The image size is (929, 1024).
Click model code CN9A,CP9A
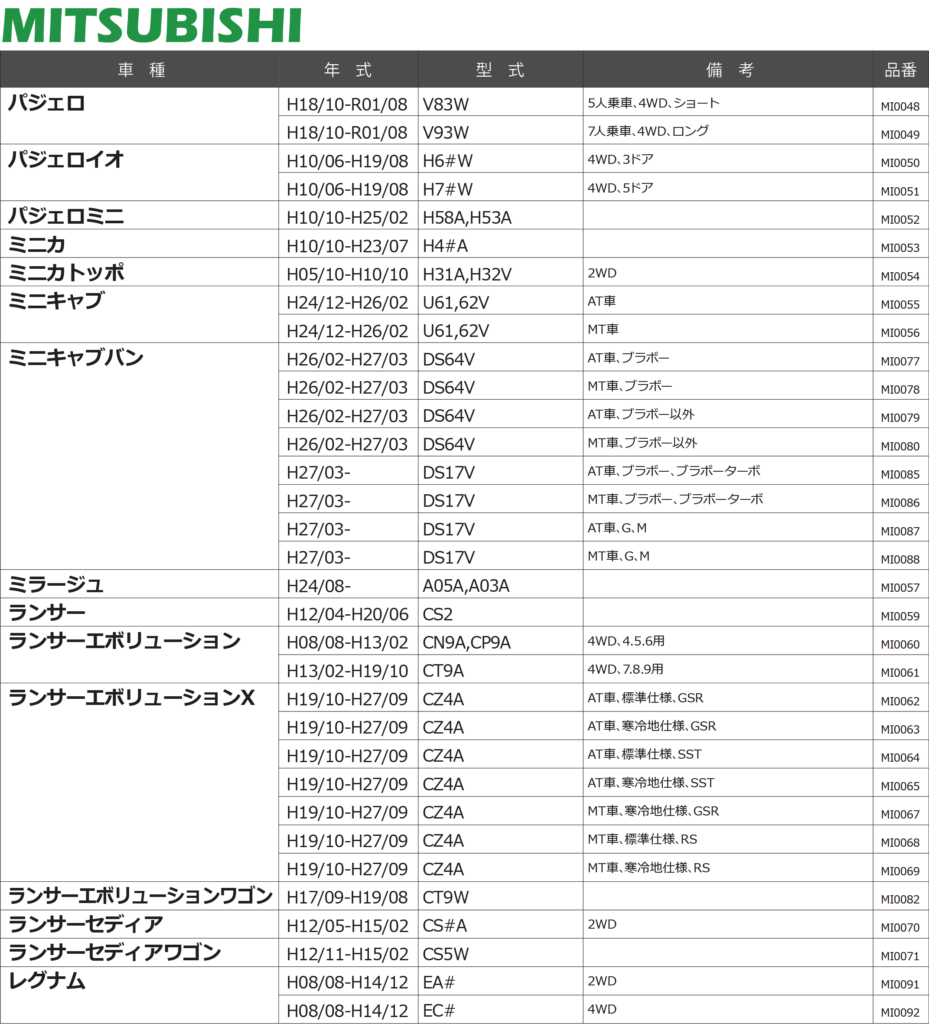(466, 643)
